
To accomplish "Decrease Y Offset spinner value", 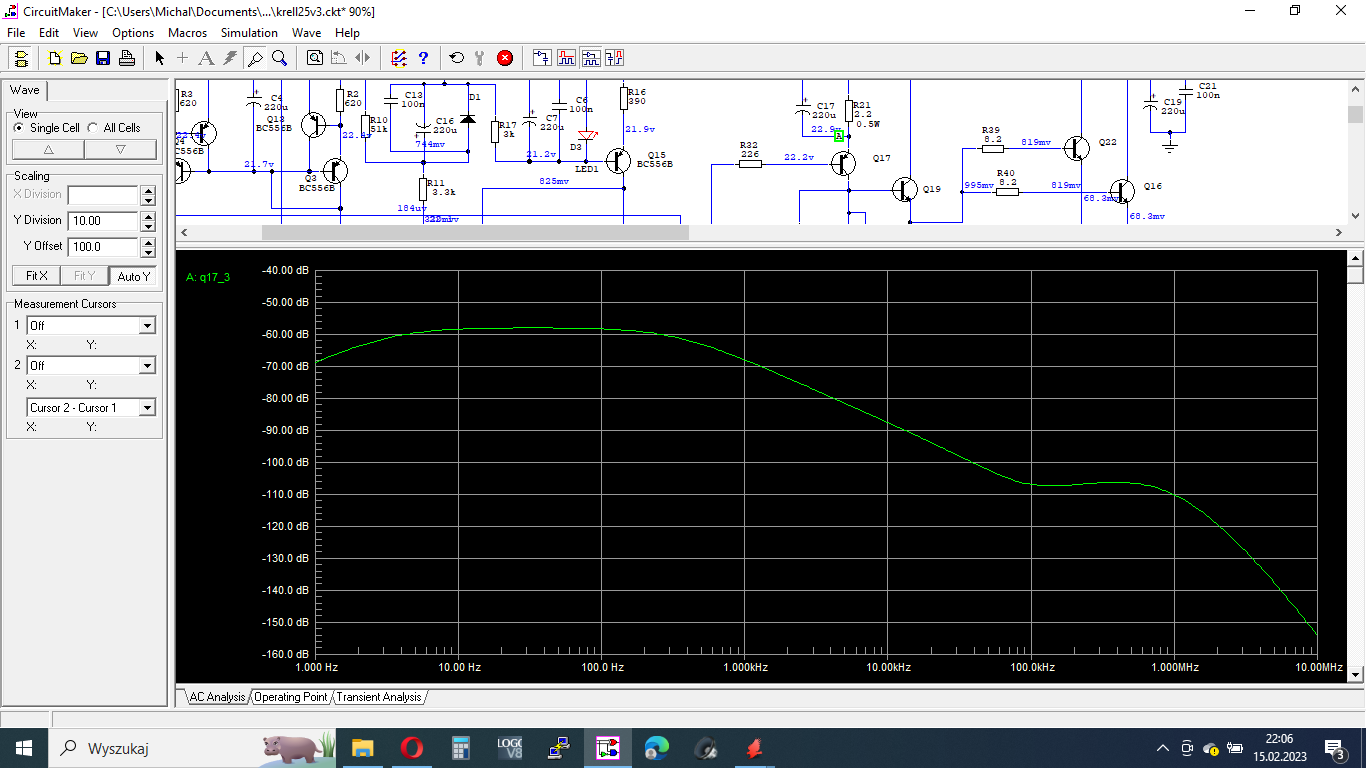I will 148,251.
